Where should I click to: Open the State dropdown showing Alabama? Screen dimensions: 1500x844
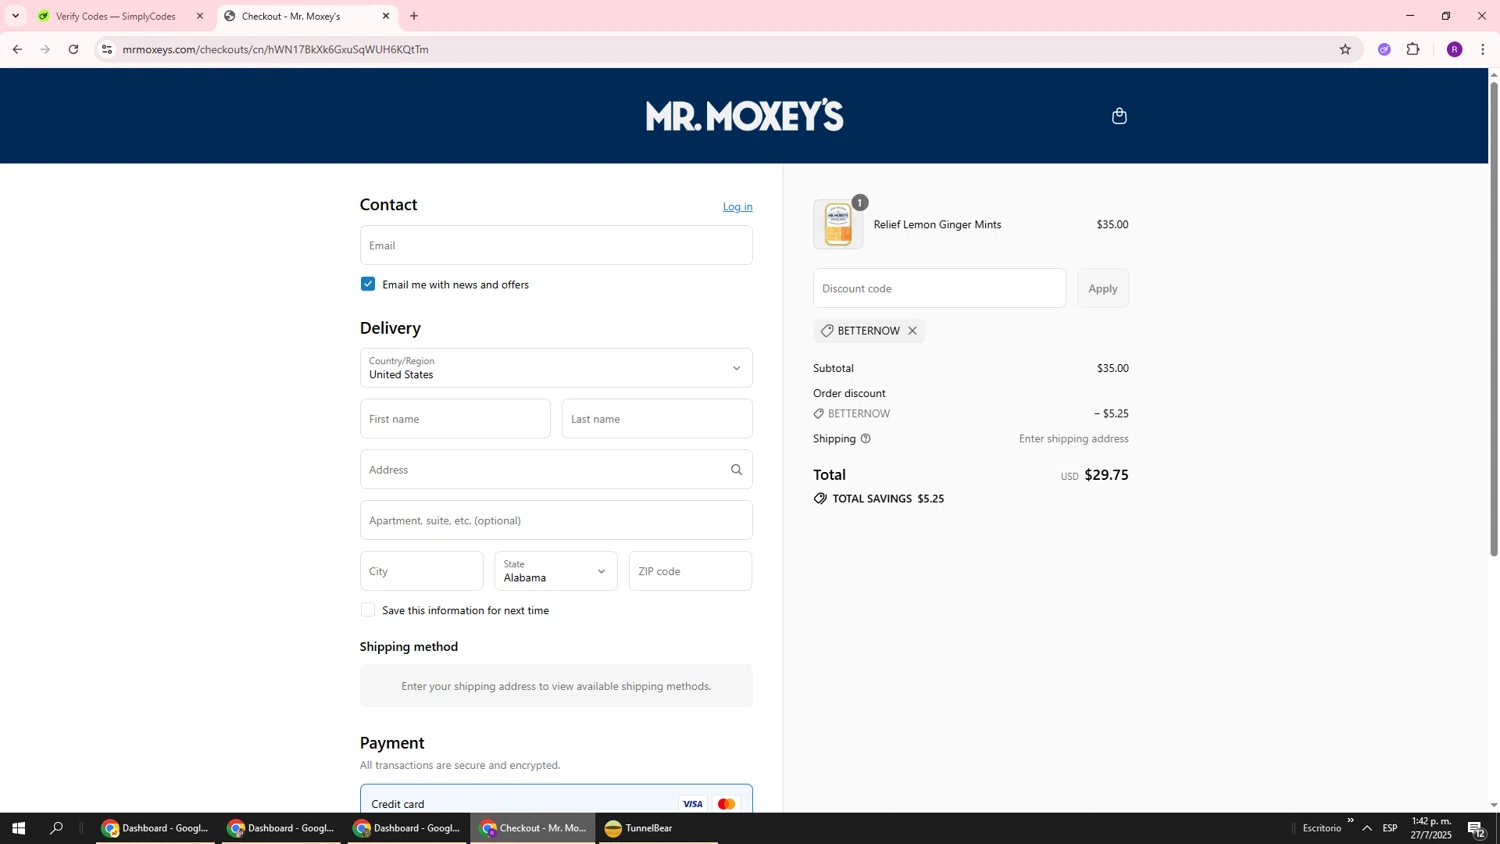[556, 571]
